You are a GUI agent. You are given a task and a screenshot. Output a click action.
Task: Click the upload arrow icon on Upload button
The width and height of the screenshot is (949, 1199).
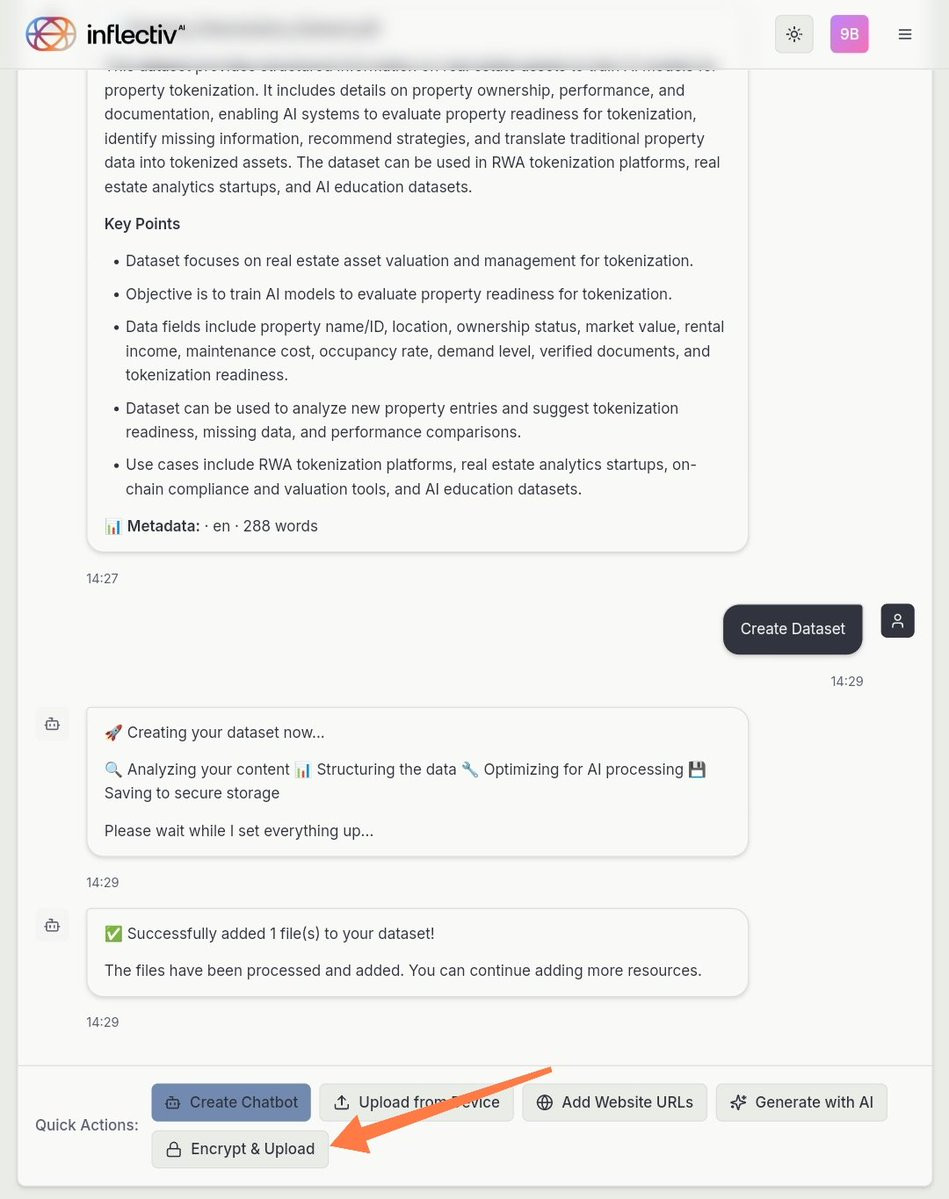[x=342, y=1103]
